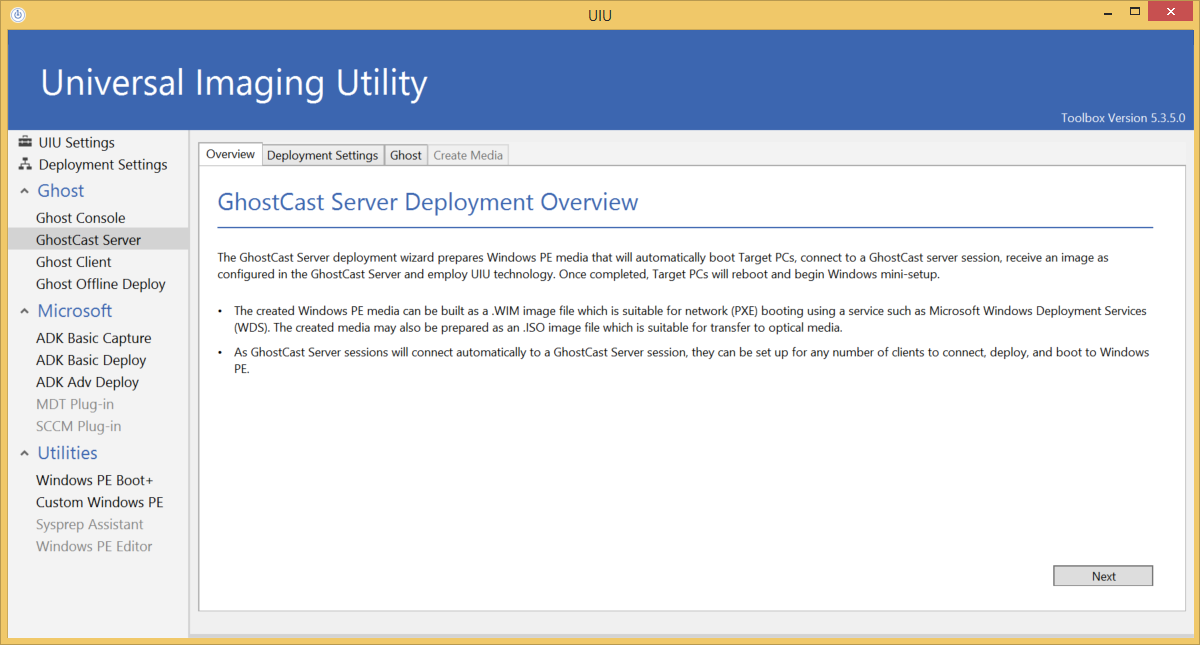This screenshot has height=645, width=1200.
Task: Click the GhostCast Server Deployment Overview heading
Action: click(x=428, y=202)
